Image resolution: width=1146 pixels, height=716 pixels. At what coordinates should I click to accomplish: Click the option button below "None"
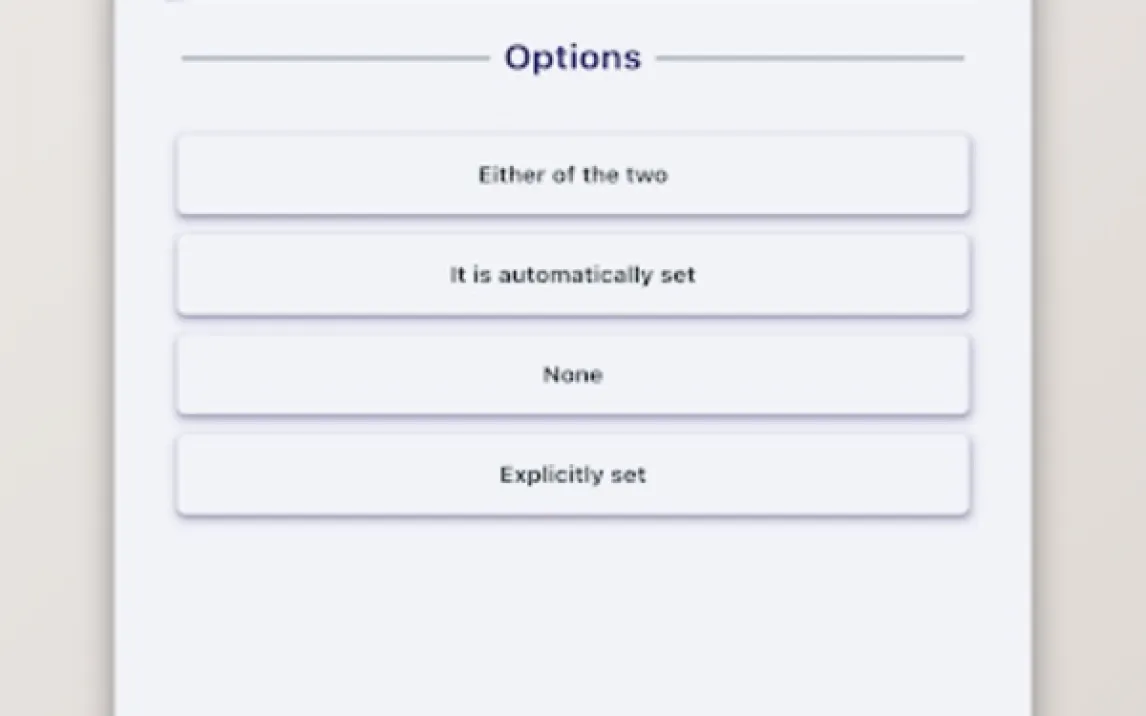tap(572, 475)
